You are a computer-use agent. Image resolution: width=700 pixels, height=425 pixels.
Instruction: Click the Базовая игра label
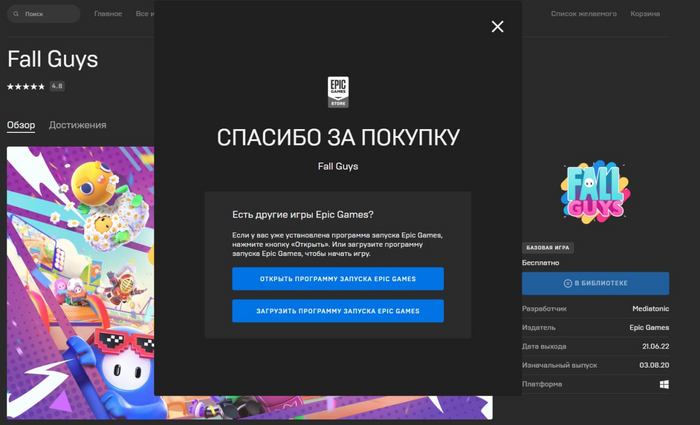(x=548, y=247)
